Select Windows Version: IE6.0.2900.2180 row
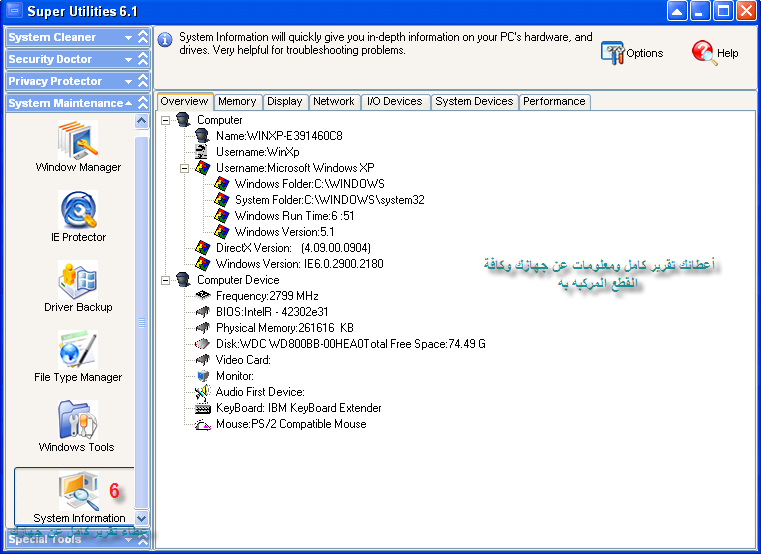This screenshot has height=554, width=761. [x=299, y=264]
